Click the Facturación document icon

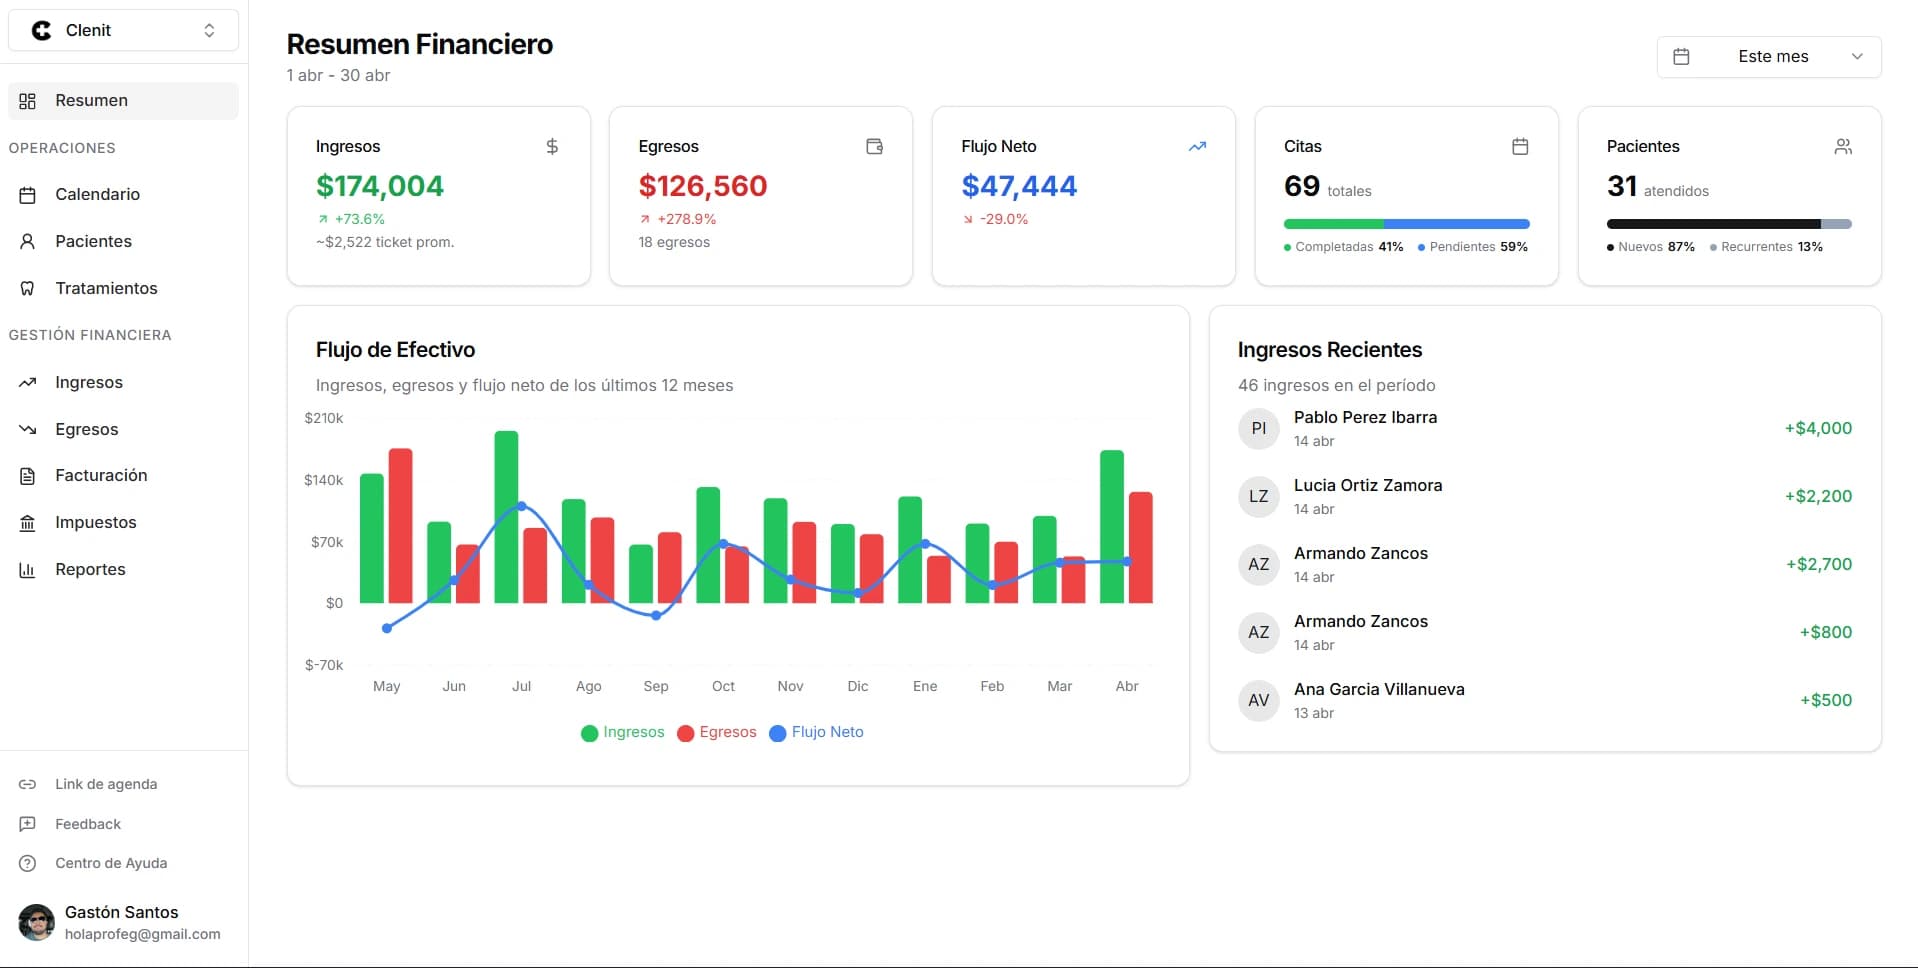point(28,476)
